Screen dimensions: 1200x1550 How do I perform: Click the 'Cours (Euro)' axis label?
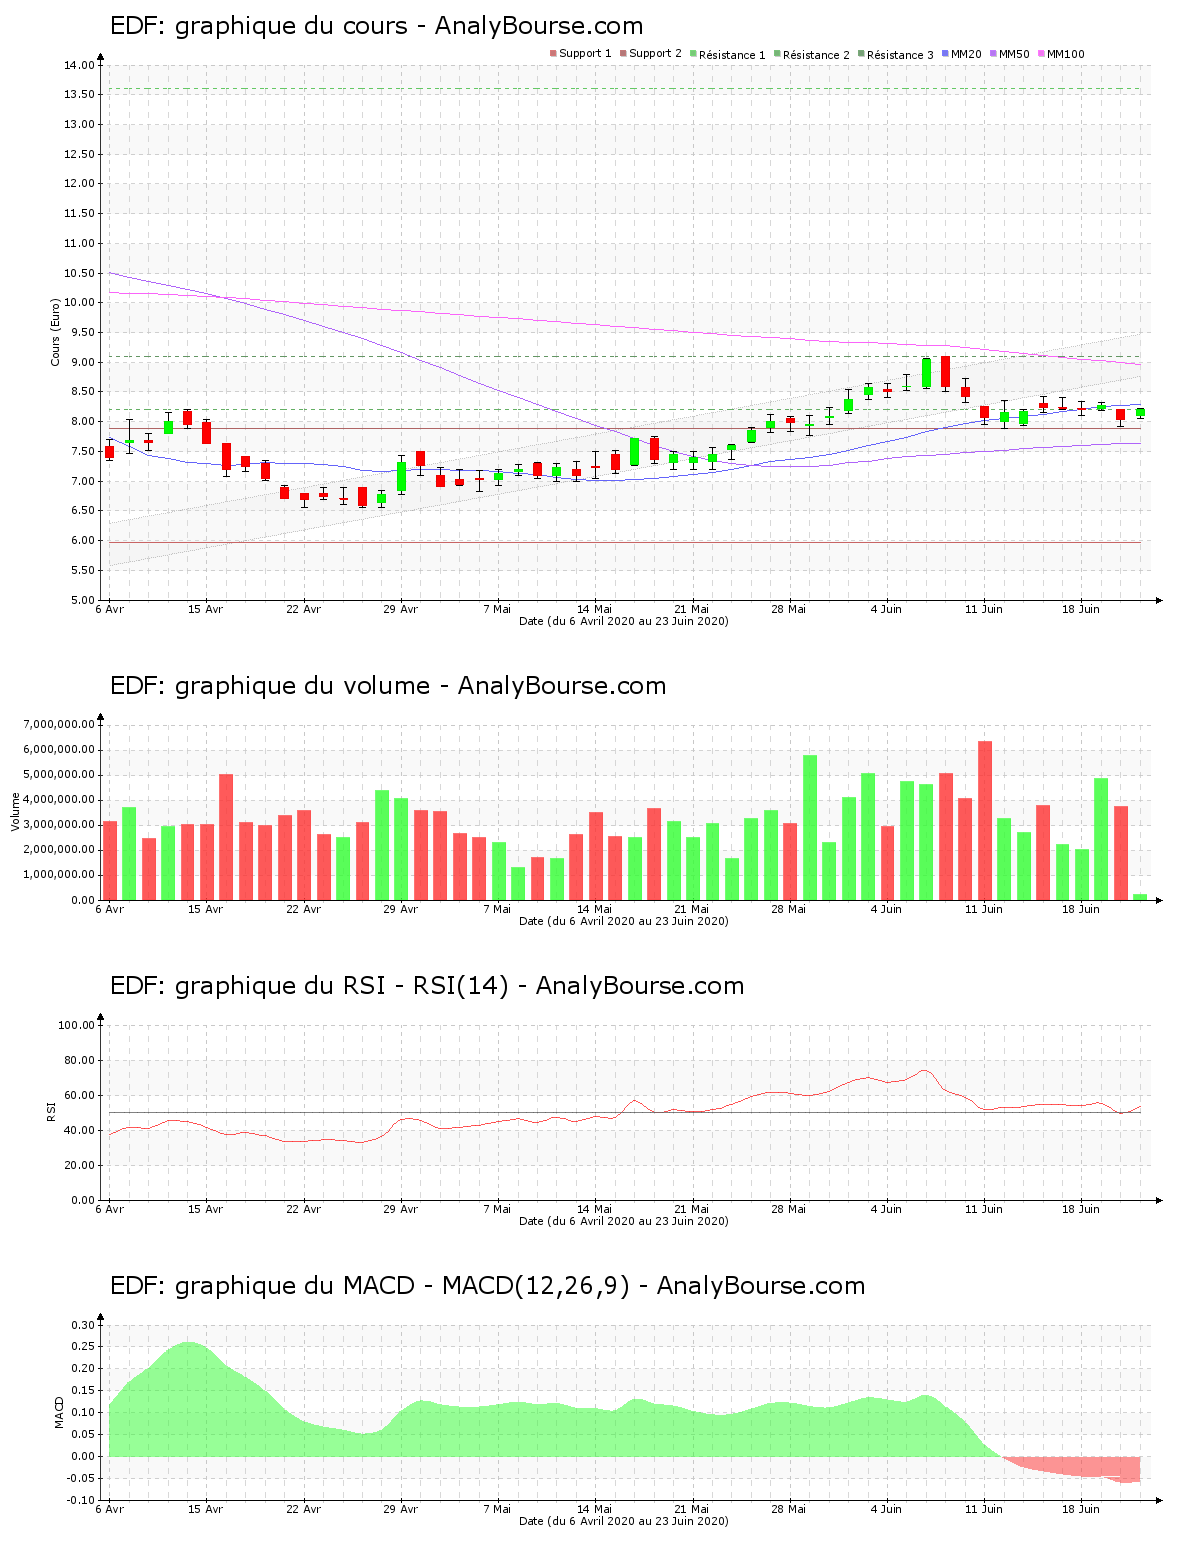click(56, 332)
